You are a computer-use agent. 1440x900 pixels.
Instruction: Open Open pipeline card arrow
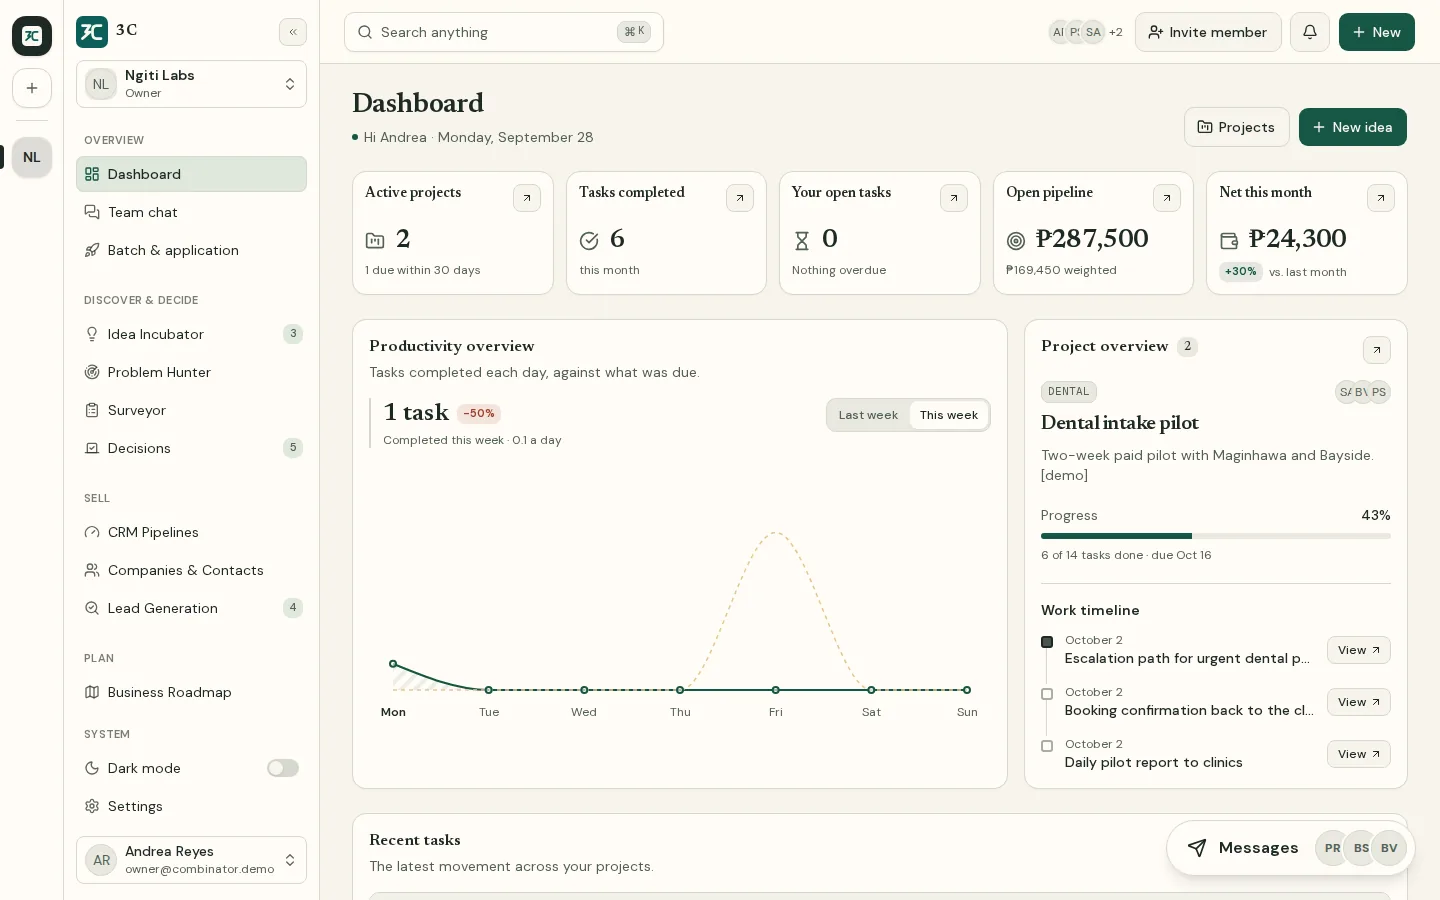click(1167, 198)
